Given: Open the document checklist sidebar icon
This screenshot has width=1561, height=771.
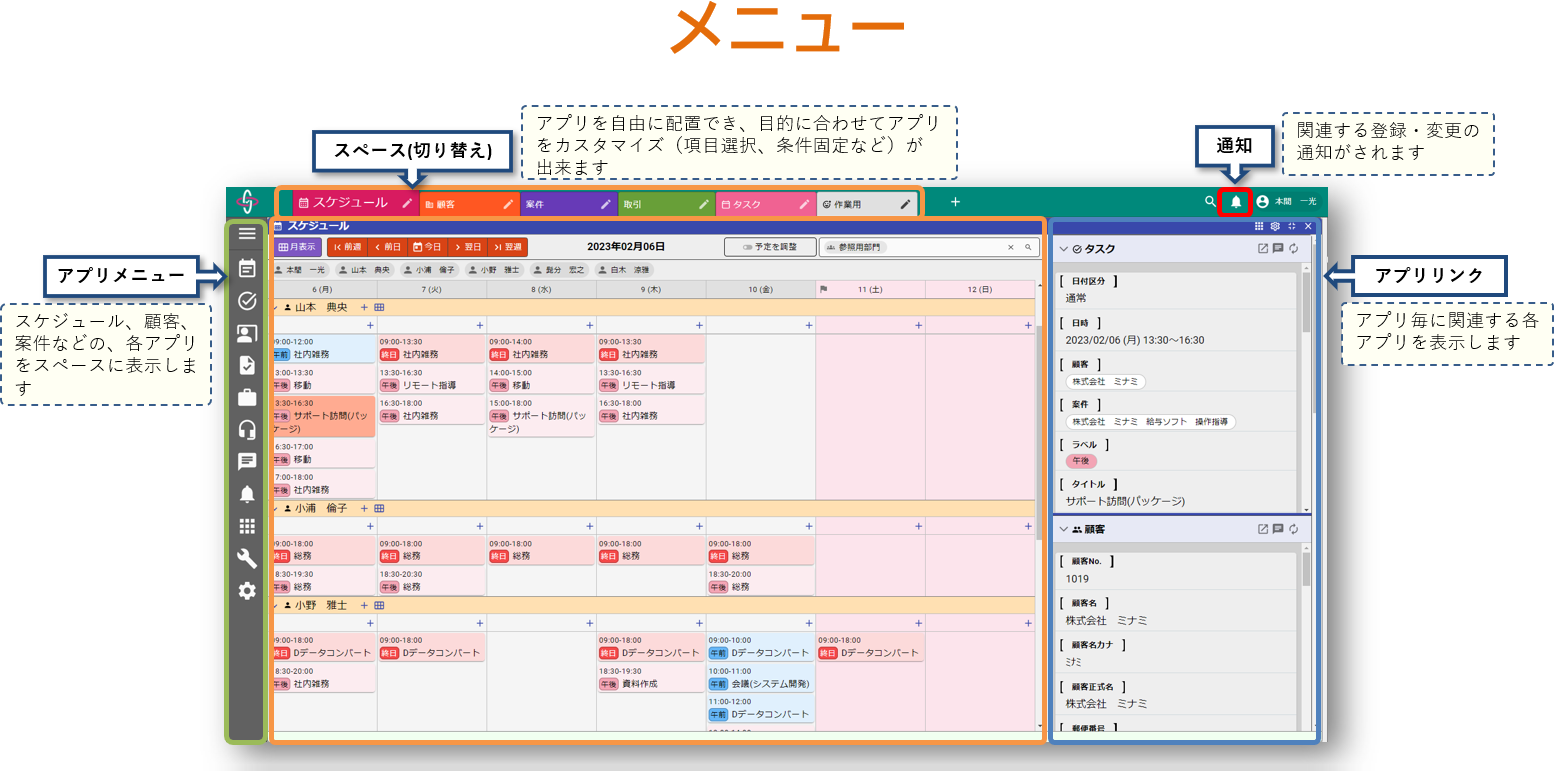Looking at the screenshot, I should (x=247, y=366).
